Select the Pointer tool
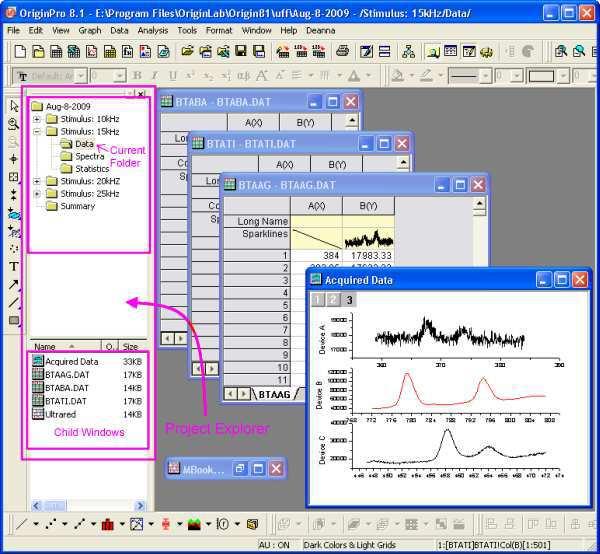The image size is (600, 554). [14, 106]
